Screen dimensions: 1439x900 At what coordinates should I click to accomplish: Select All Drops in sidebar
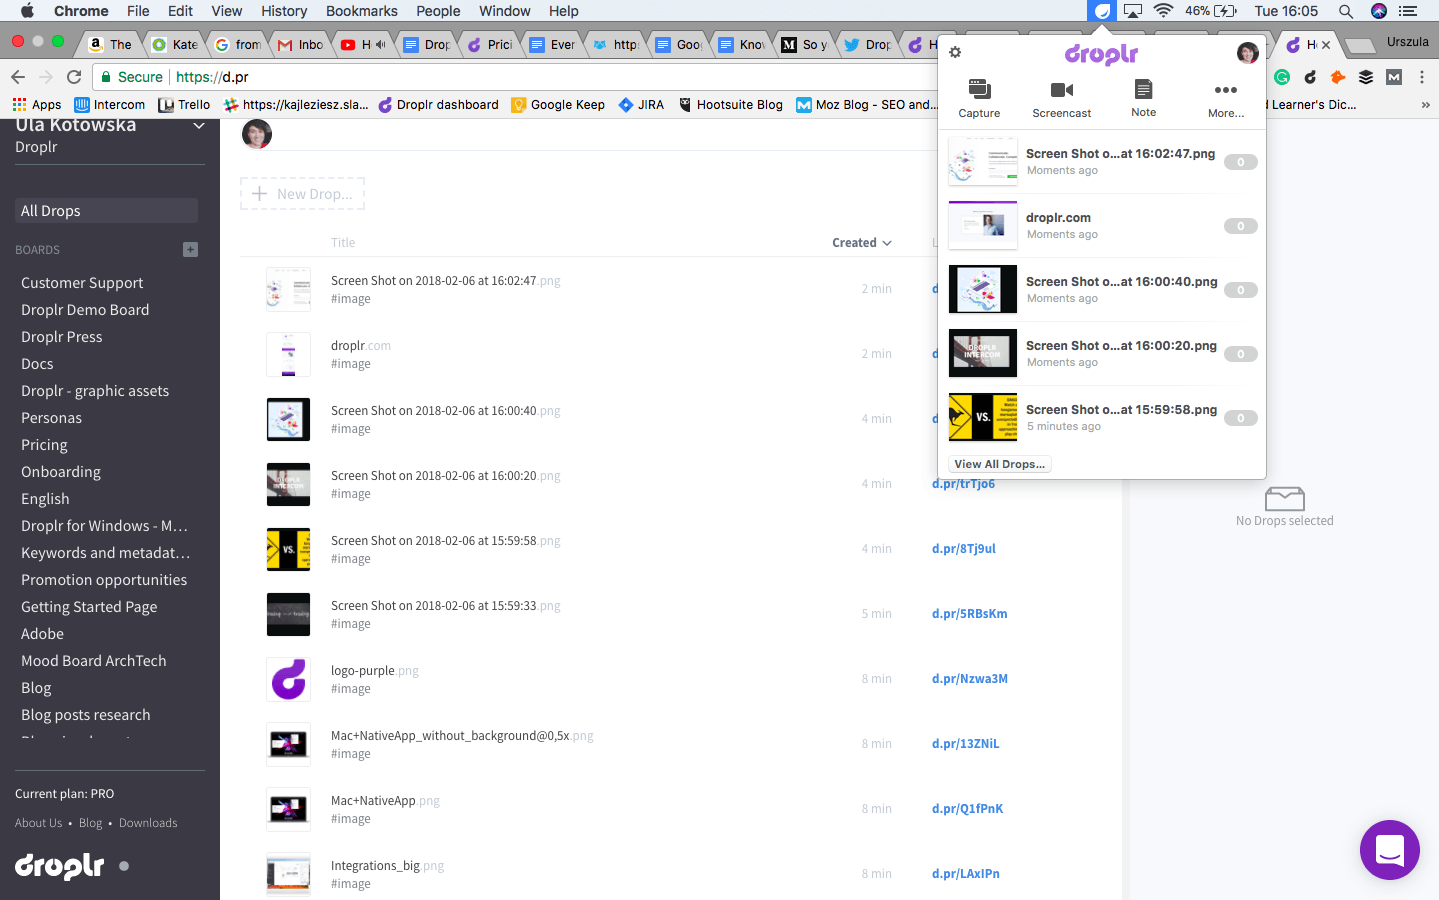tap(106, 211)
